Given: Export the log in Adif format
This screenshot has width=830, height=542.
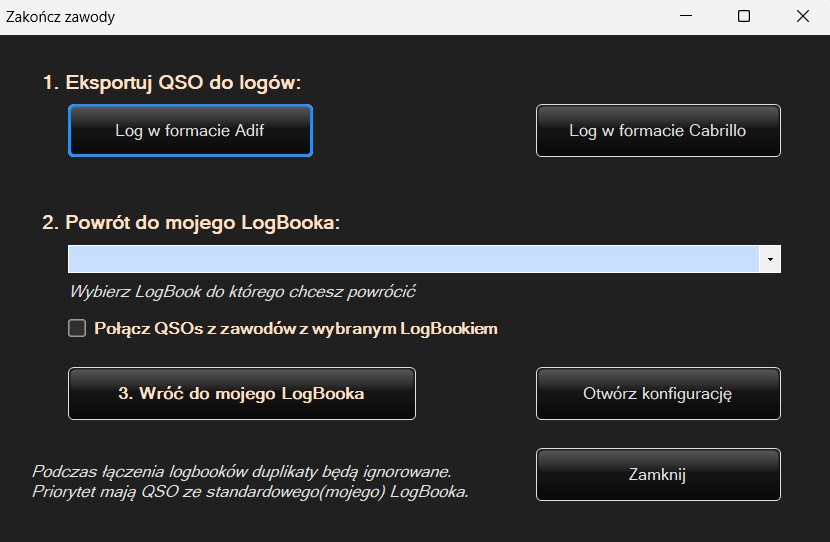Looking at the screenshot, I should 190,130.
